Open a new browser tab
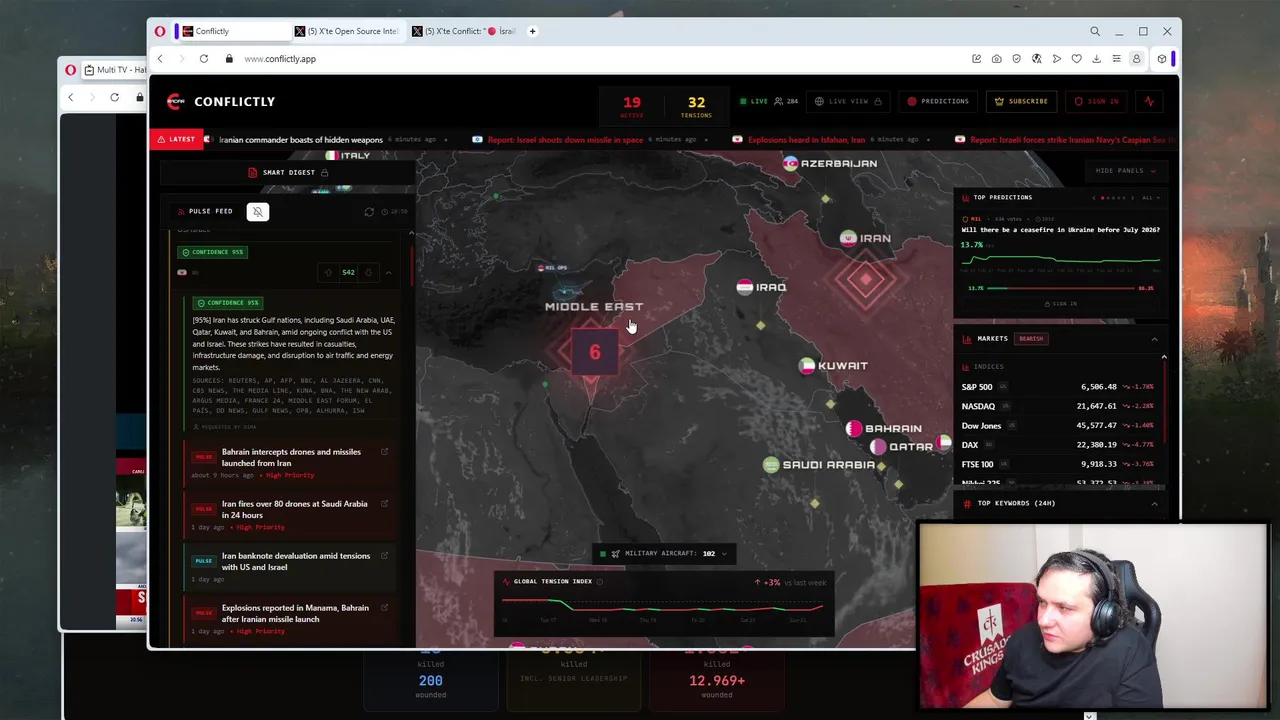The width and height of the screenshot is (1280, 720). tap(532, 31)
